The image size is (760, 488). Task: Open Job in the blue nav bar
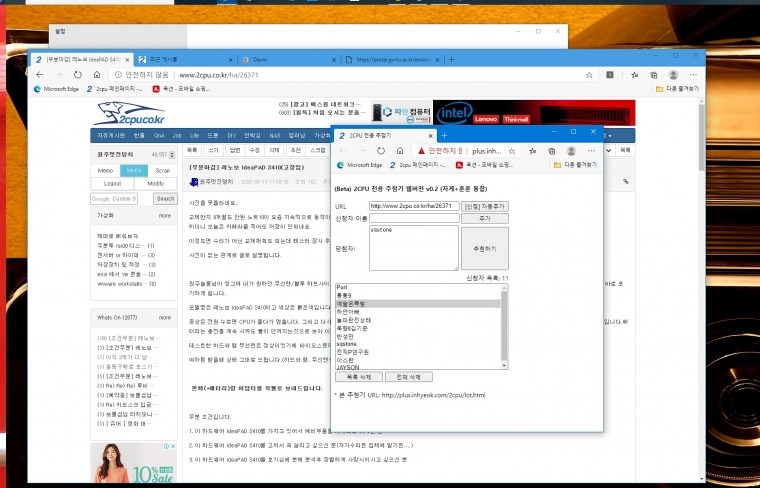click(177, 136)
